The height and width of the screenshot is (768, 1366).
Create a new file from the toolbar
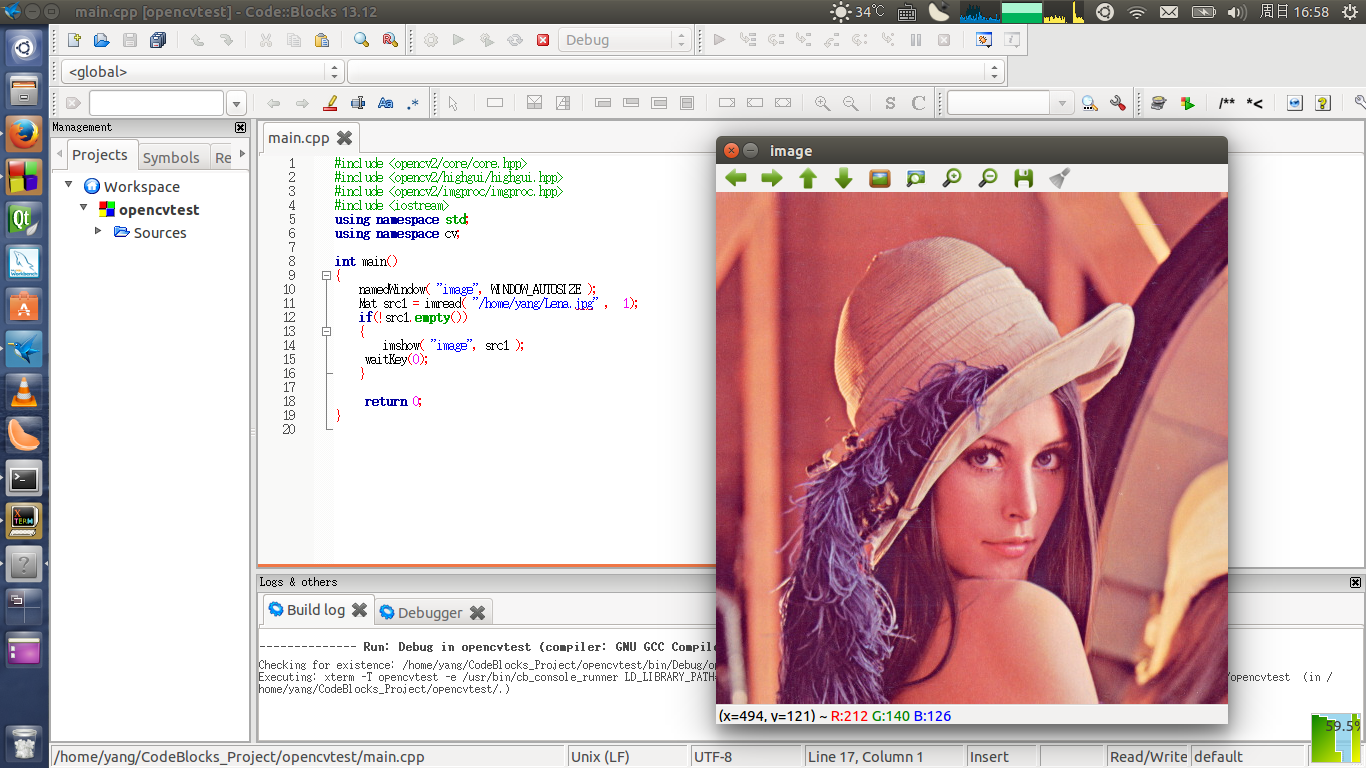pos(73,40)
